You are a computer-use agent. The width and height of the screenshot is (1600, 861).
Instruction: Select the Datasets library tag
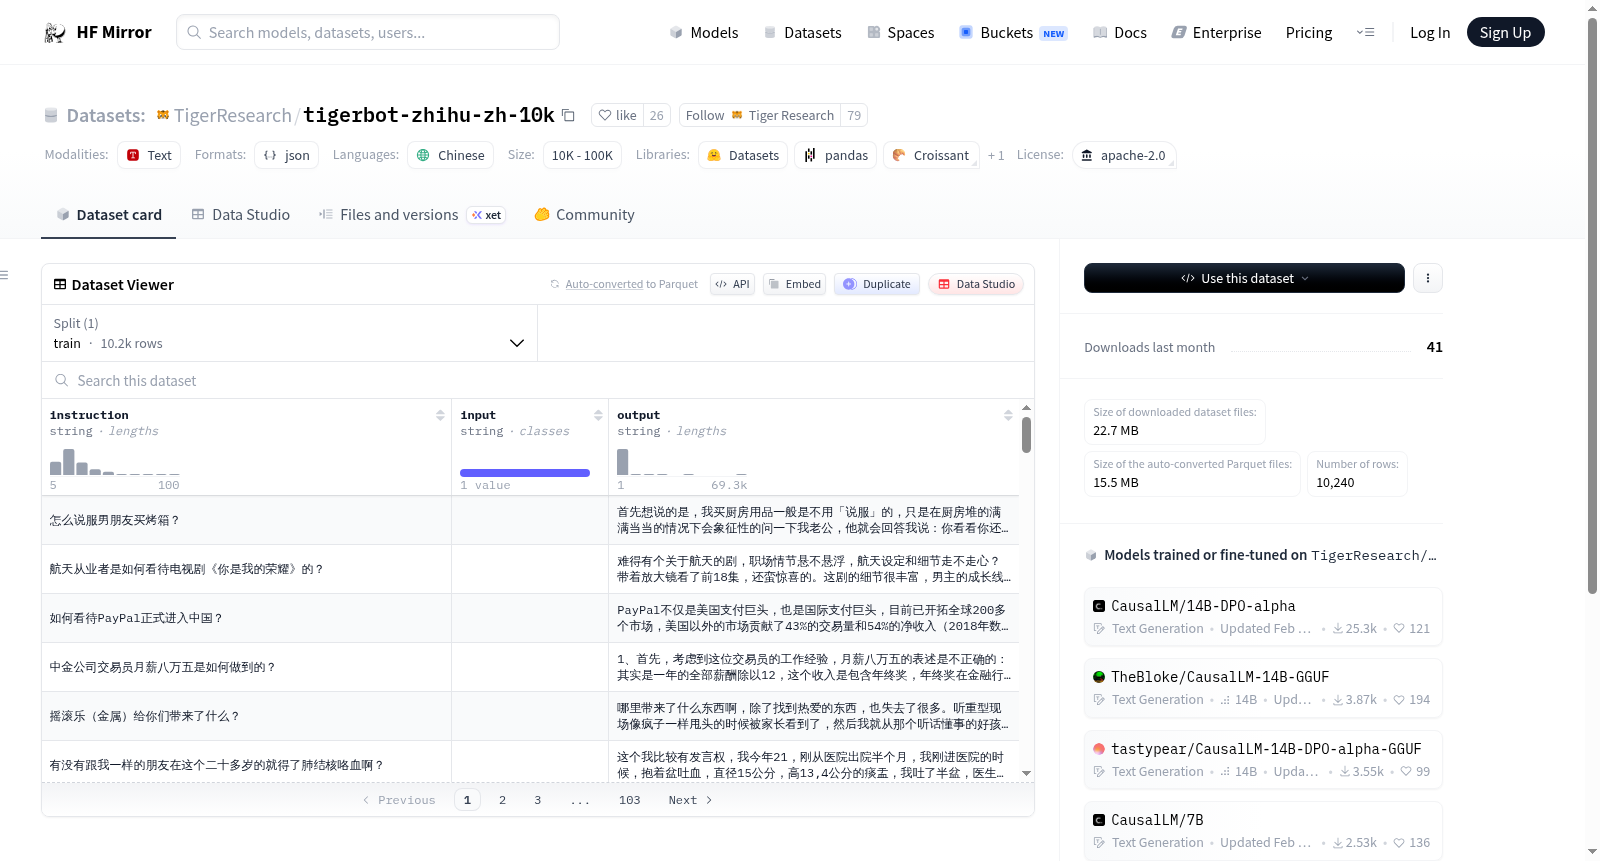coord(742,155)
